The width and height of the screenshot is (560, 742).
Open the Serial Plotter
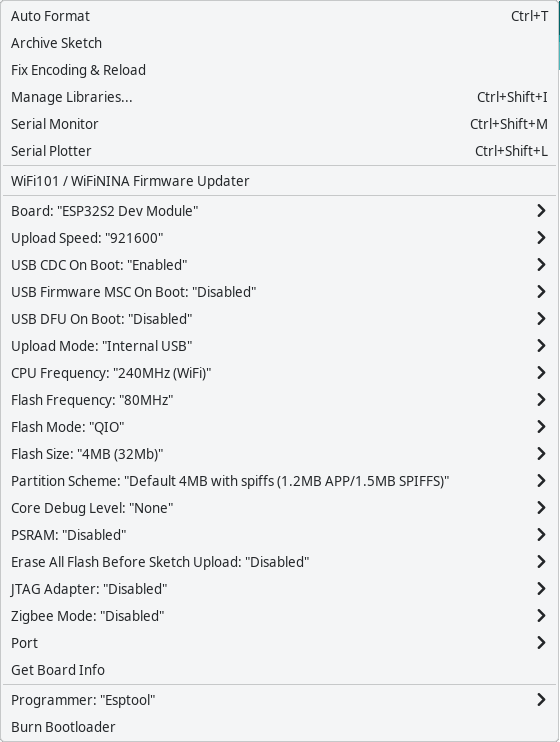(280, 151)
